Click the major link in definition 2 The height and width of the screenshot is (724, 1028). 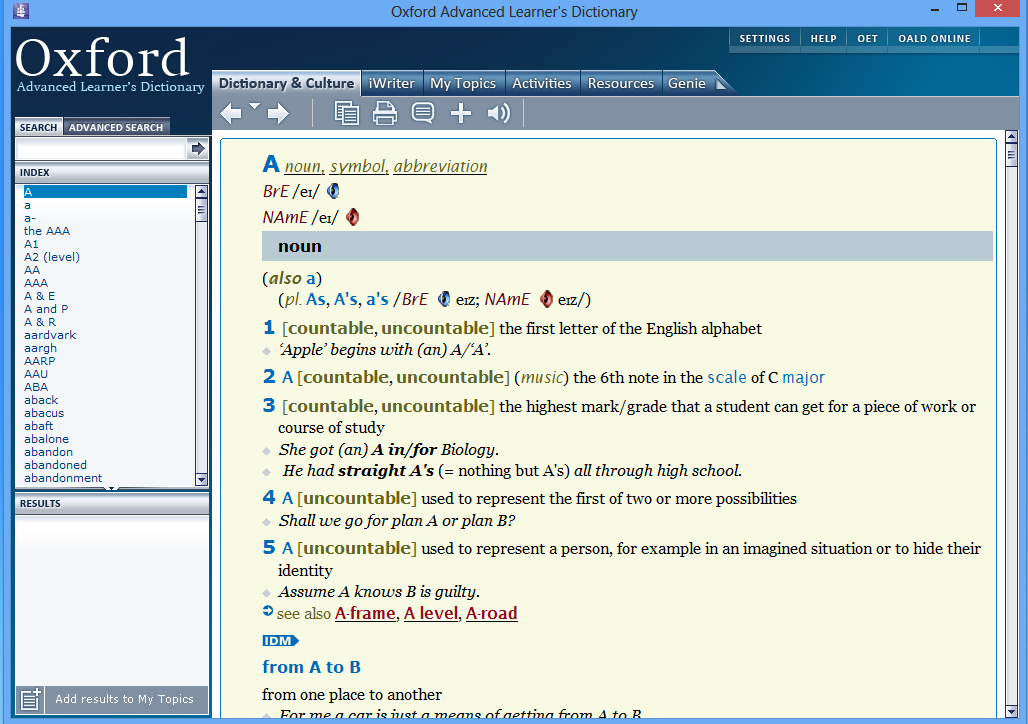(803, 378)
